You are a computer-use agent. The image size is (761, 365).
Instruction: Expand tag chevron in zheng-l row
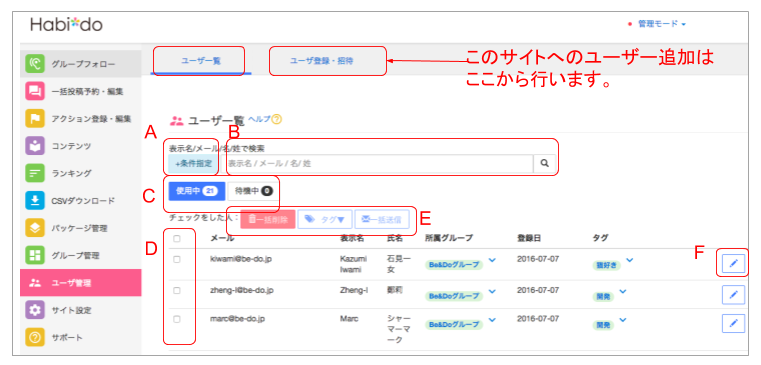point(623,292)
